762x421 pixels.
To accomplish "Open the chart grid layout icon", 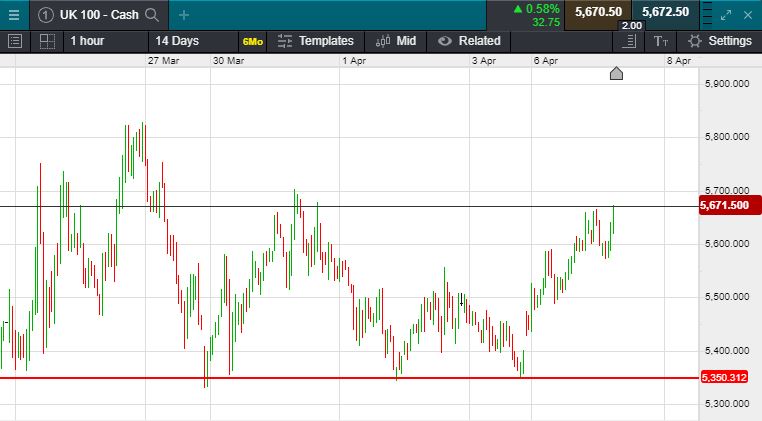I will tap(47, 41).
